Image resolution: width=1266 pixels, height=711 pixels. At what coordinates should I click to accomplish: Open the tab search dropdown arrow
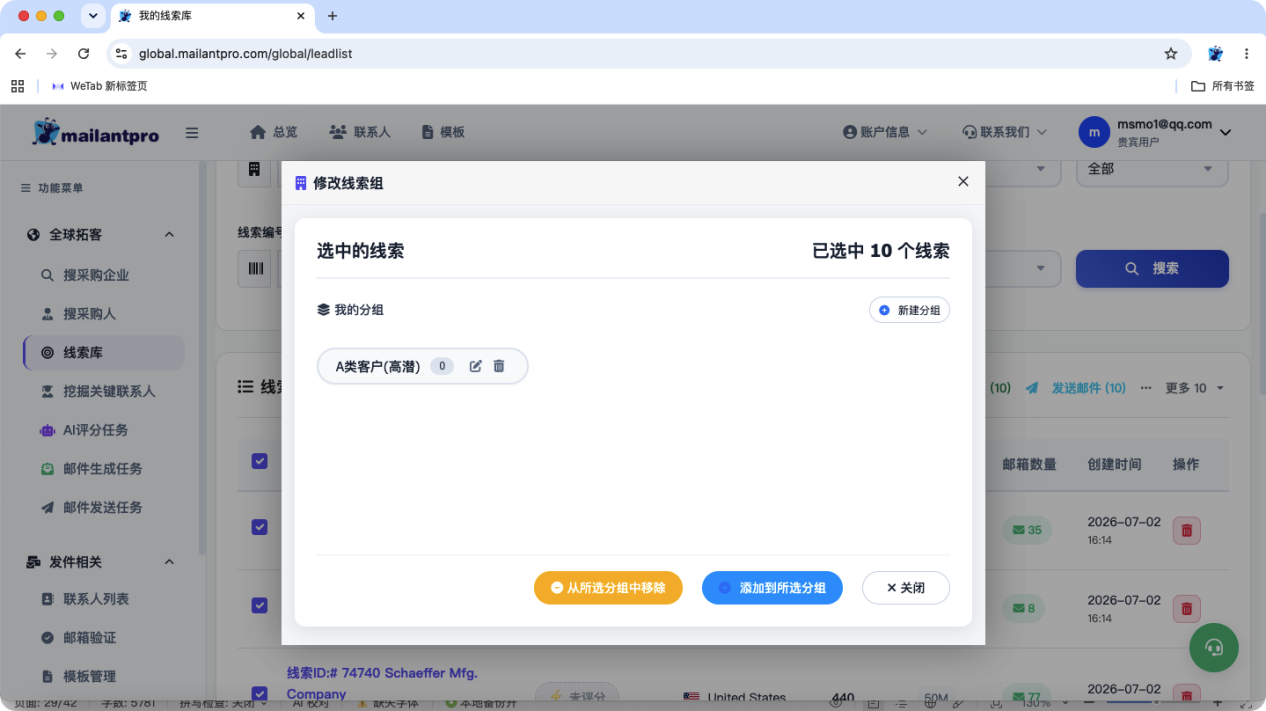93,16
